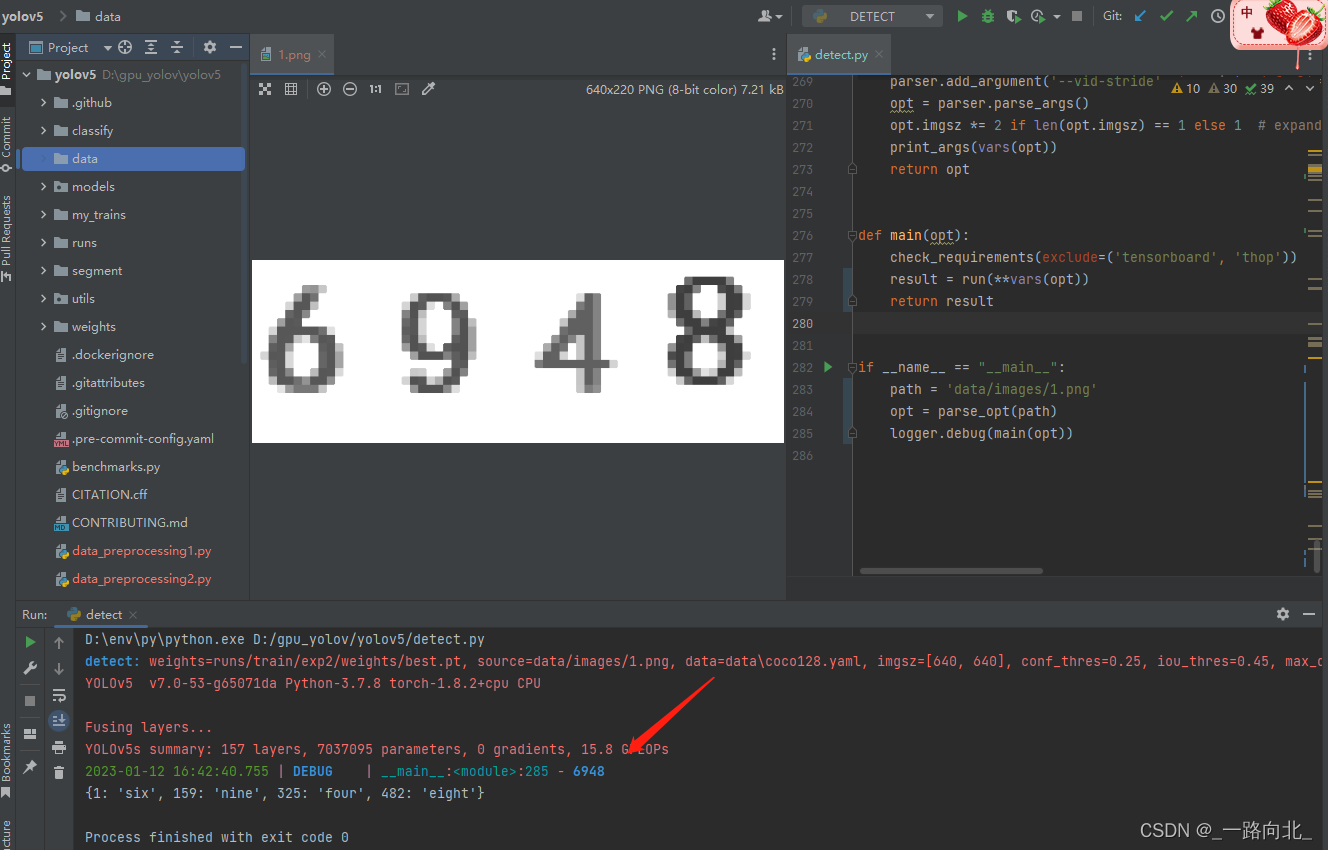Commit changes via Git checkmark icon
Screen dimensions: 1328x850
1166,16
